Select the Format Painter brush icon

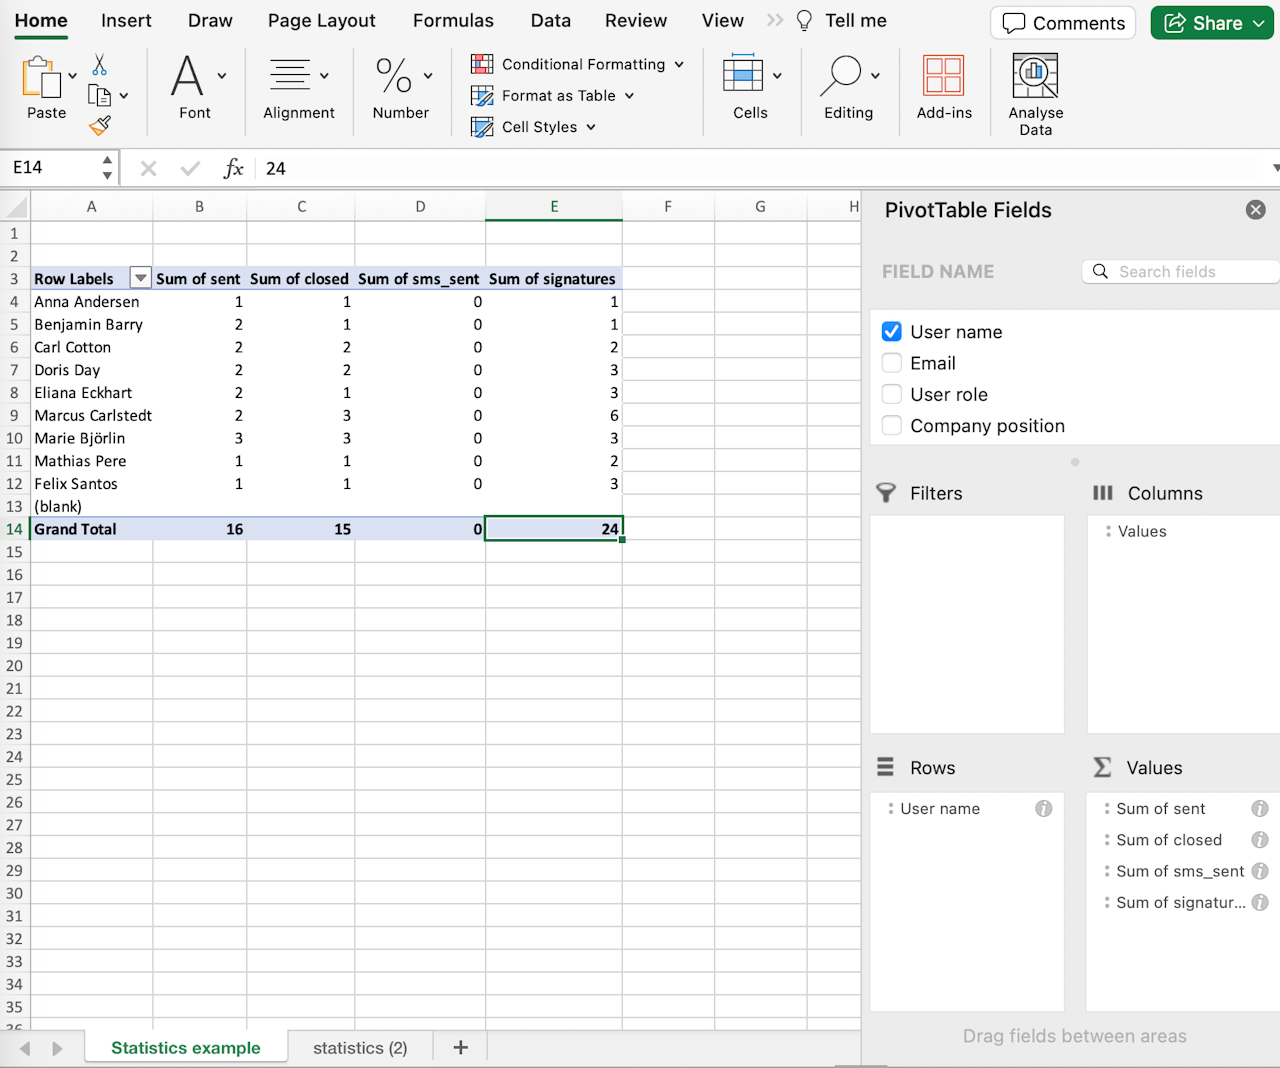tap(99, 126)
